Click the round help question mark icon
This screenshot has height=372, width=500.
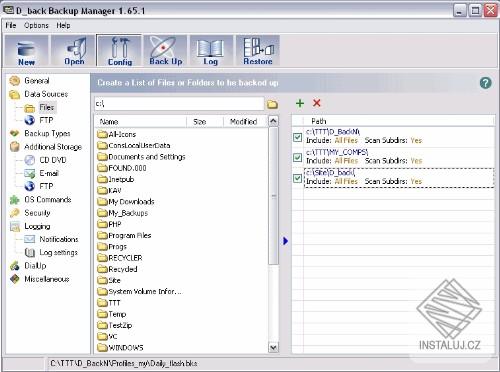(485, 83)
